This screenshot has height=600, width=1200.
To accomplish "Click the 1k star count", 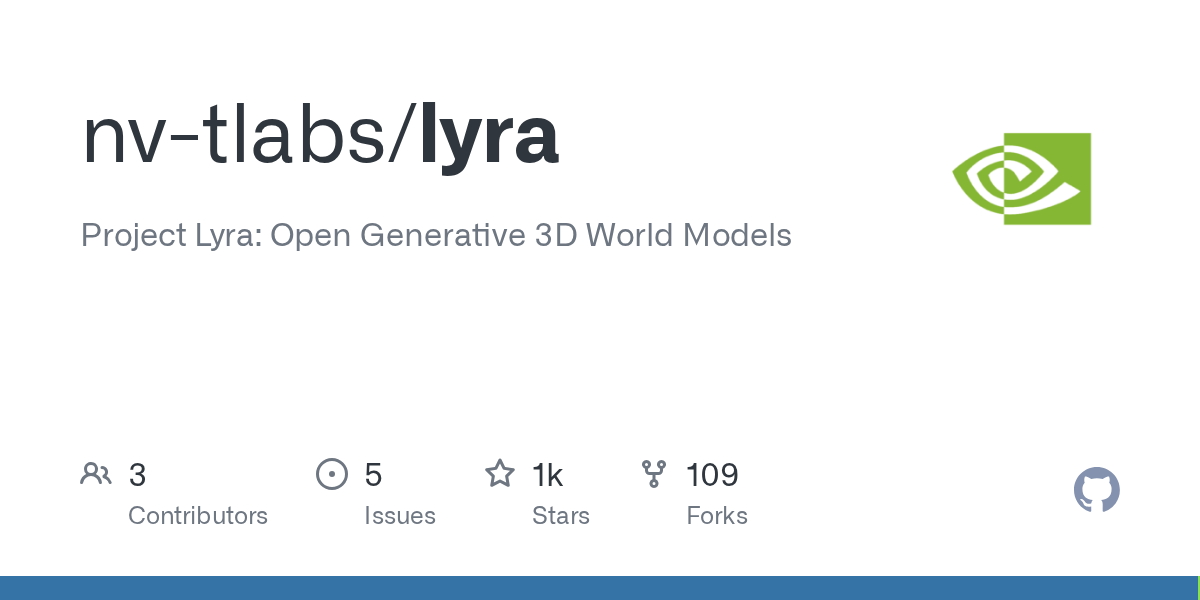I will click(547, 475).
